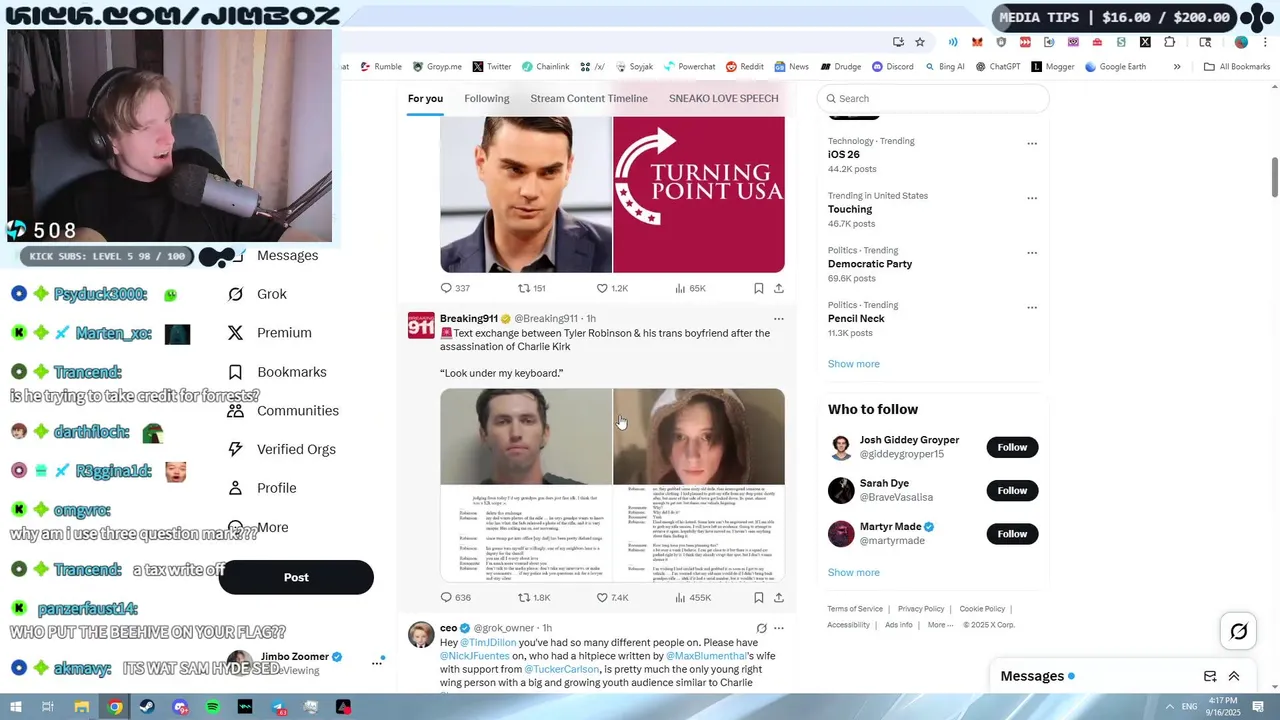Open Bookmarks in the sidebar
Image resolution: width=1280 pixels, height=720 pixels.
pyautogui.click(x=277, y=372)
